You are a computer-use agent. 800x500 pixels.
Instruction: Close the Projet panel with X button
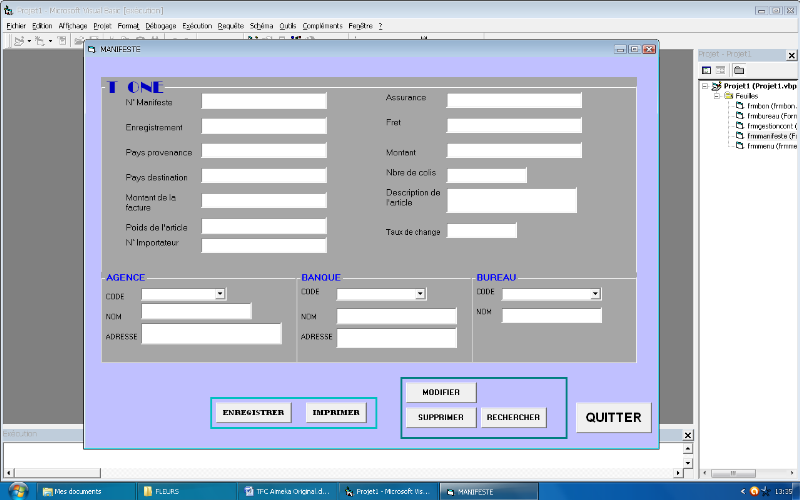(x=792, y=54)
